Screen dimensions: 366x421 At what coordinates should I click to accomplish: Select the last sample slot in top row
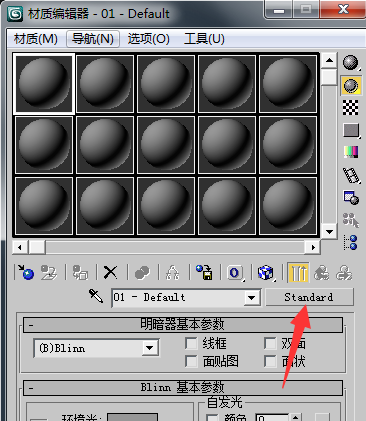click(x=288, y=84)
